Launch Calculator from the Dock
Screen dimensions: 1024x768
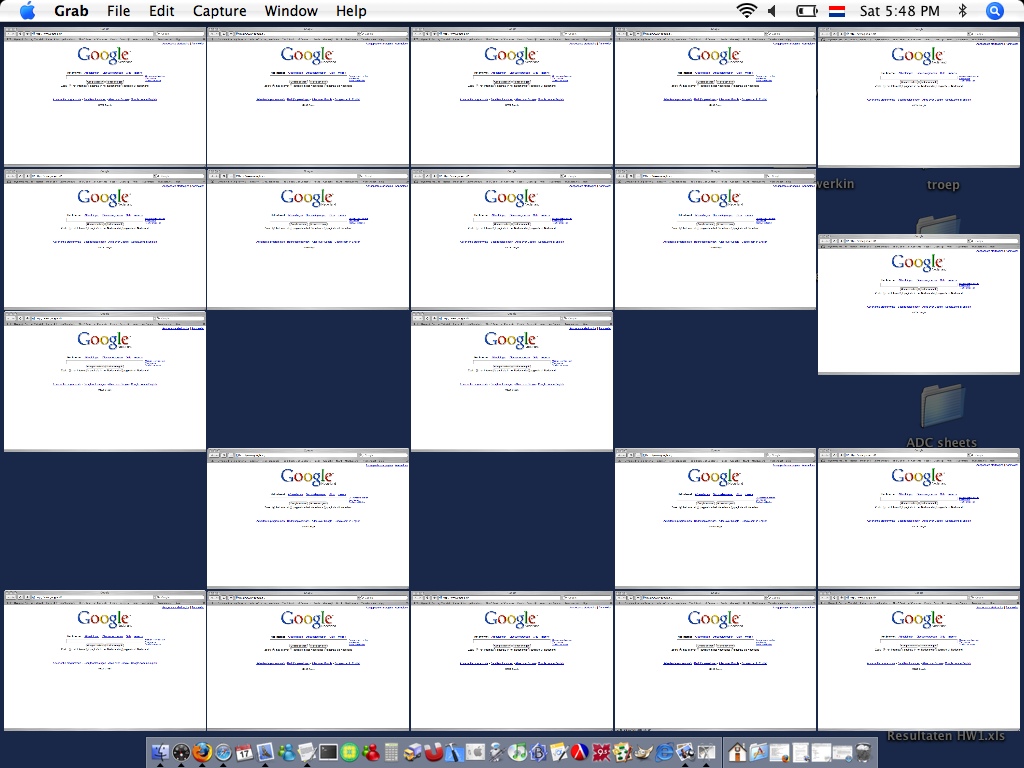point(391,753)
